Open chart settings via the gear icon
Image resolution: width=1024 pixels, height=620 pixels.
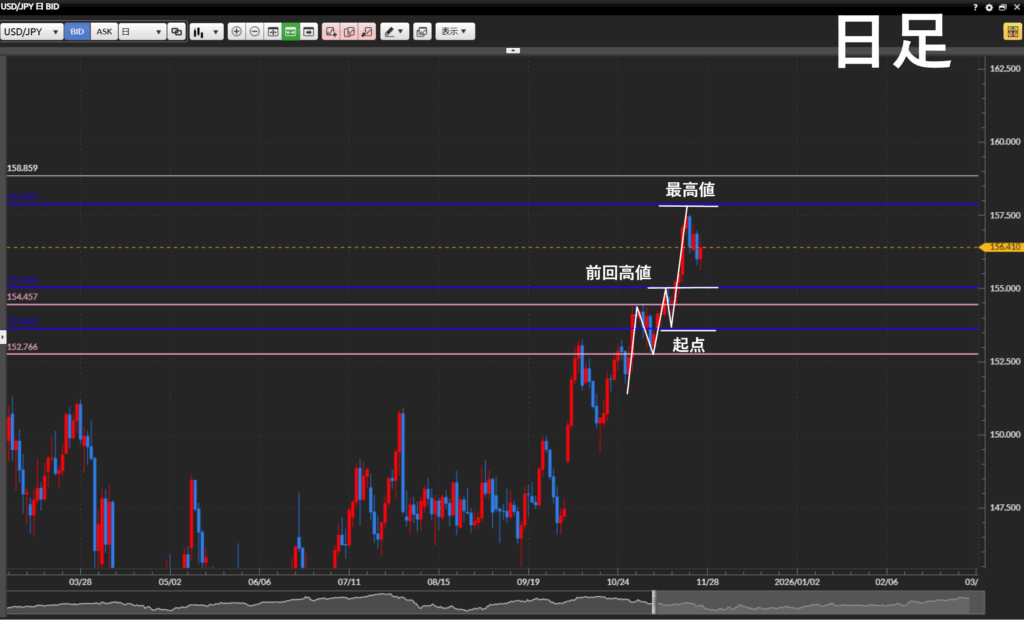tap(989, 7)
